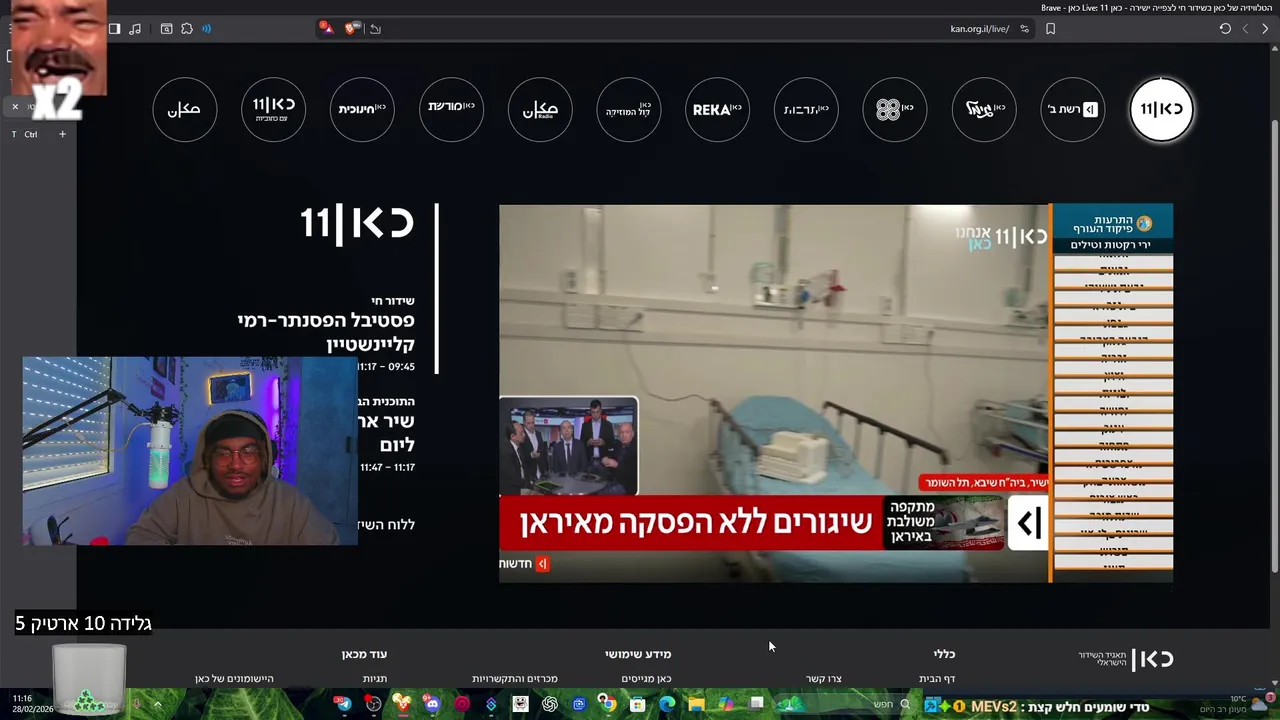Expand hidden system tray icons chevron
Screen dimensions: 1280x720
pyautogui.click(x=157, y=704)
